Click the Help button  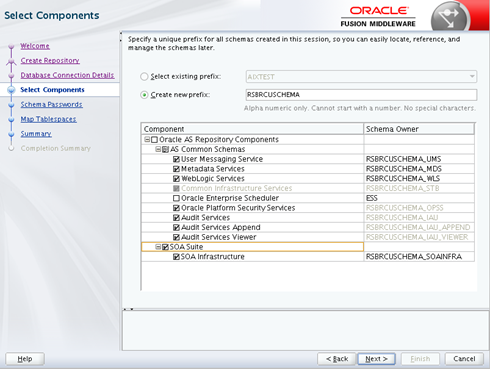coord(25,359)
